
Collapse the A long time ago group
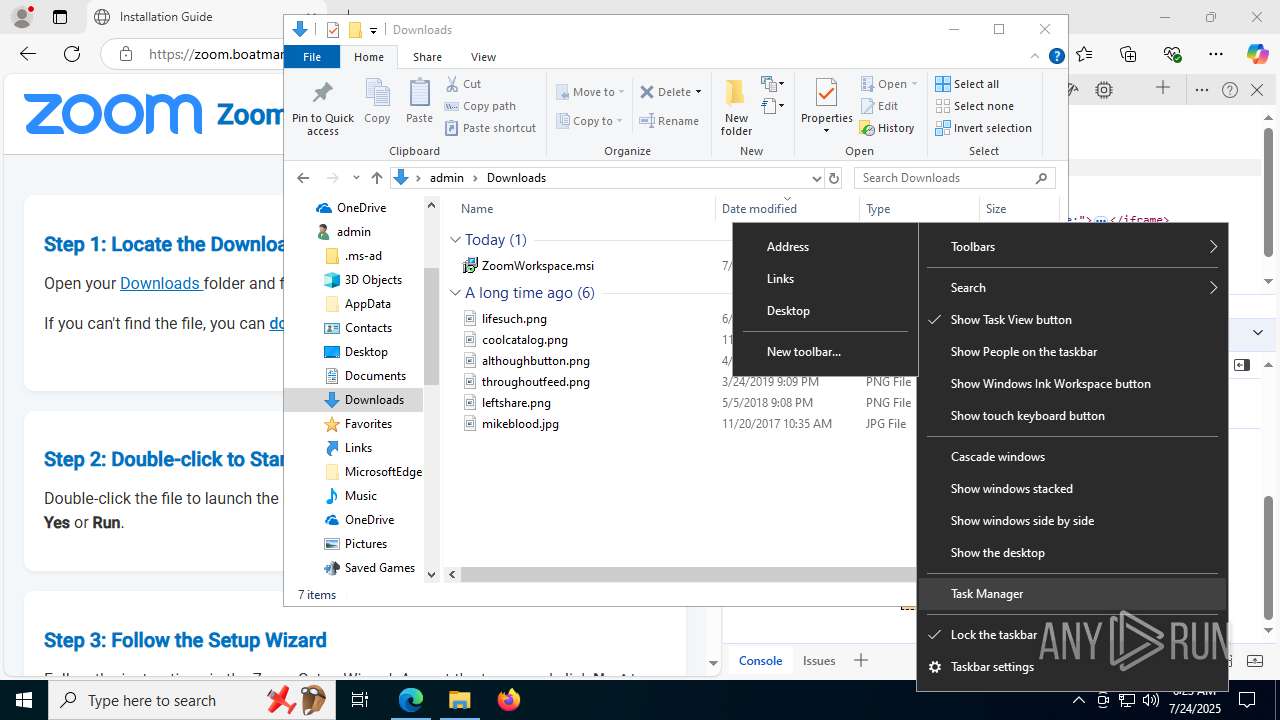(455, 293)
